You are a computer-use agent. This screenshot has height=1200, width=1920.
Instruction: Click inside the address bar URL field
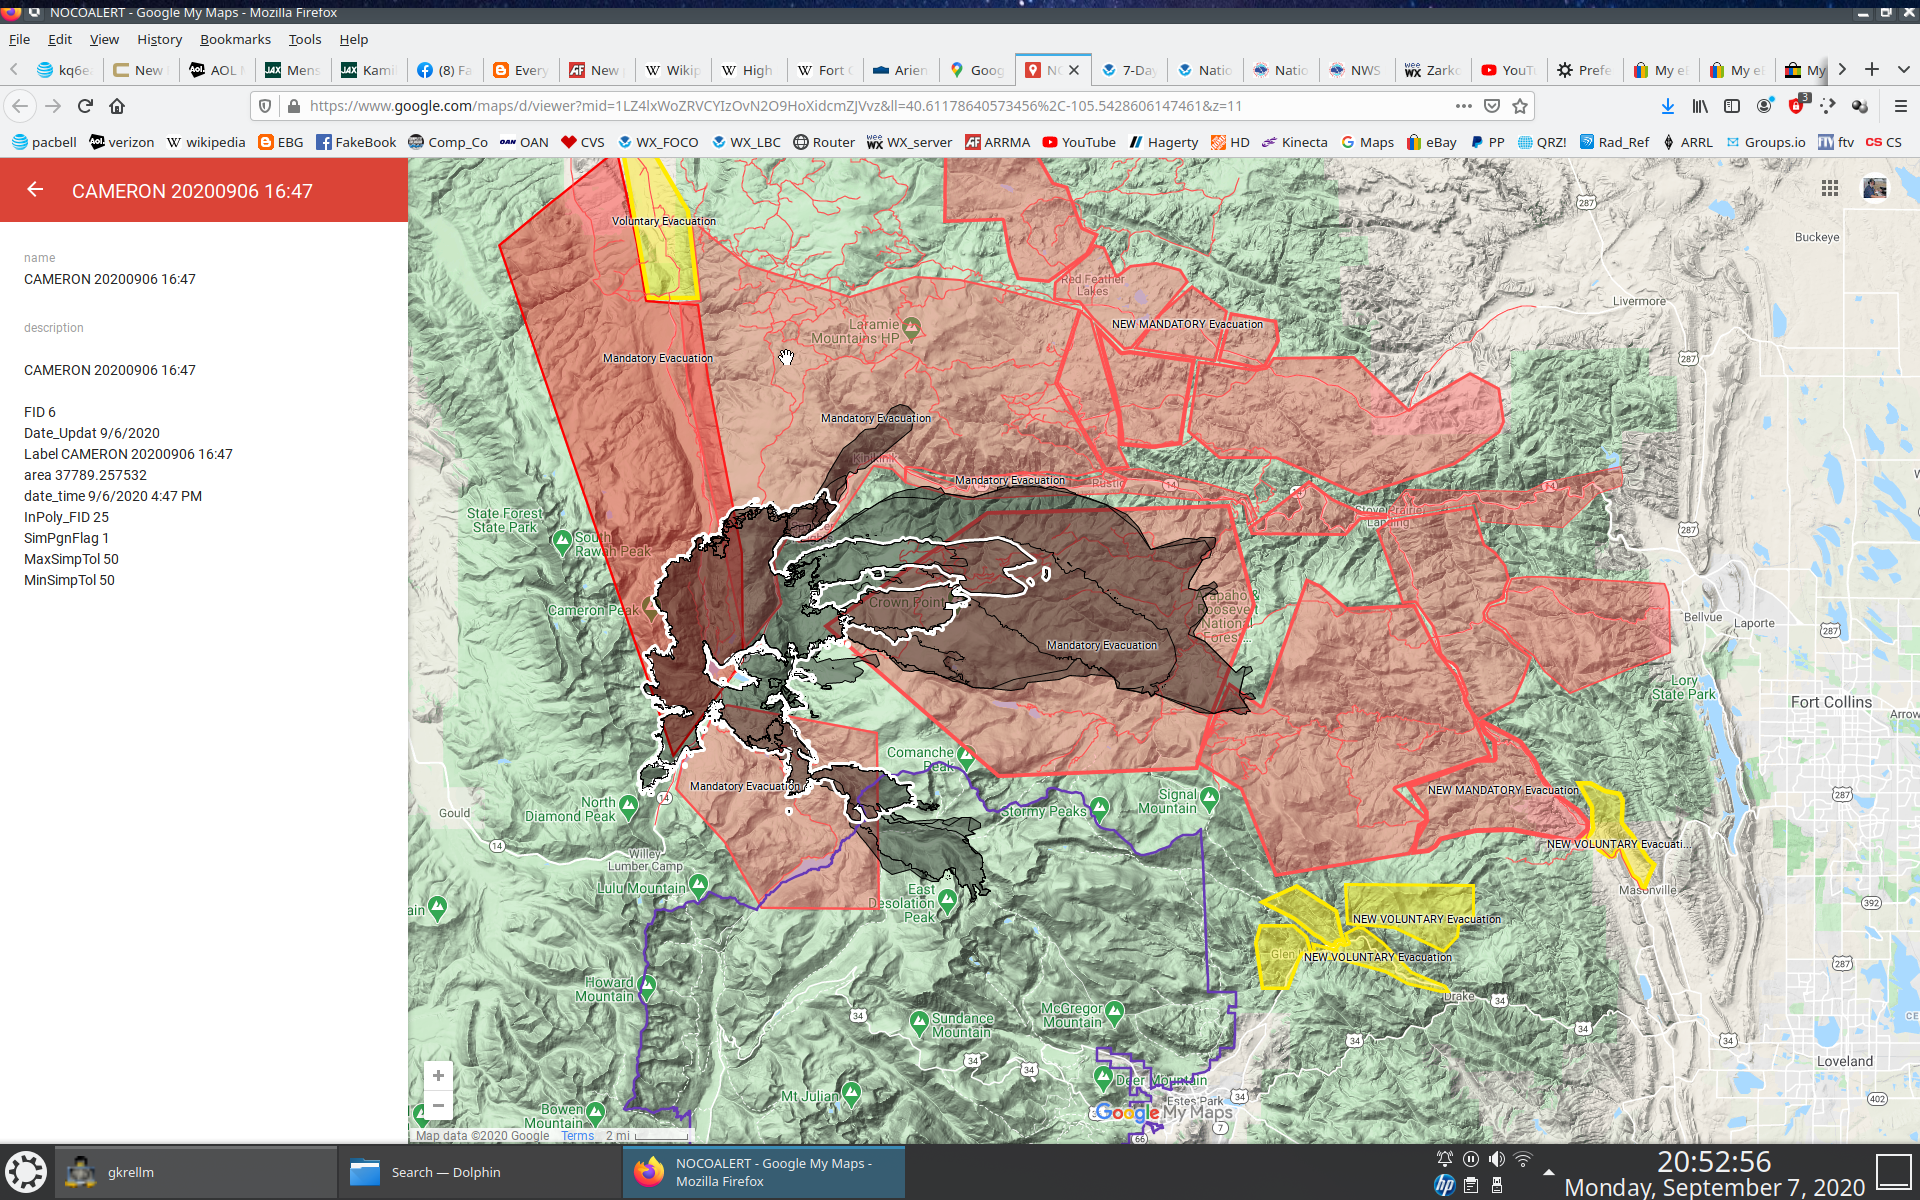[800, 106]
